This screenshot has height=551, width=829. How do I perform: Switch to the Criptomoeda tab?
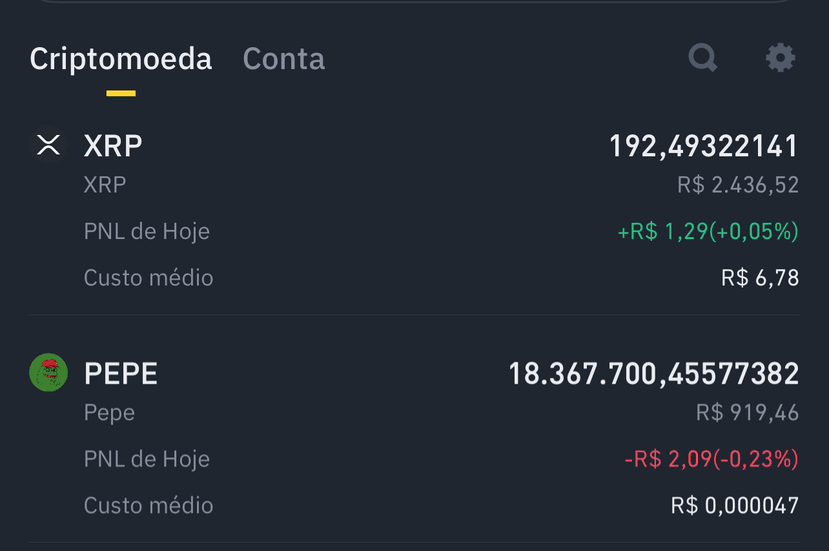(x=121, y=58)
